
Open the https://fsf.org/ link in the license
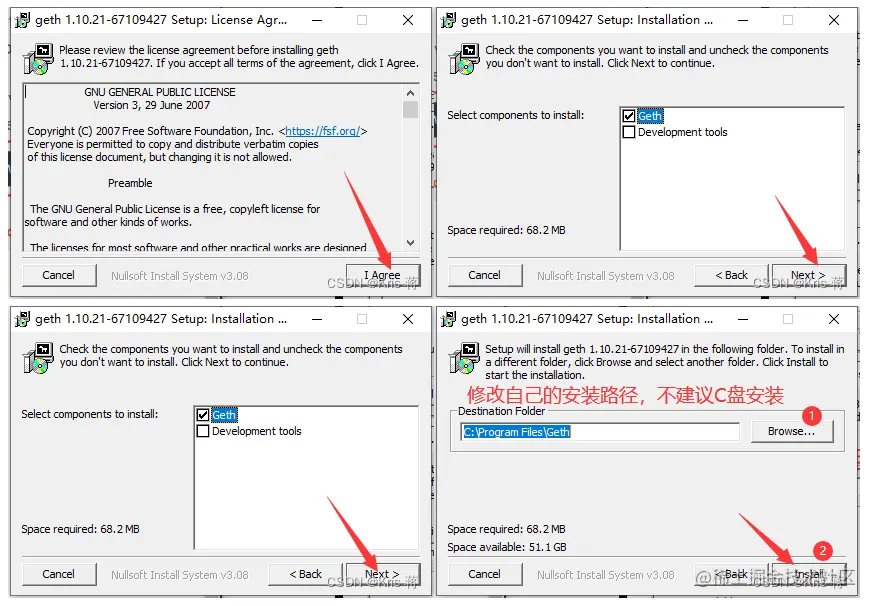323,131
